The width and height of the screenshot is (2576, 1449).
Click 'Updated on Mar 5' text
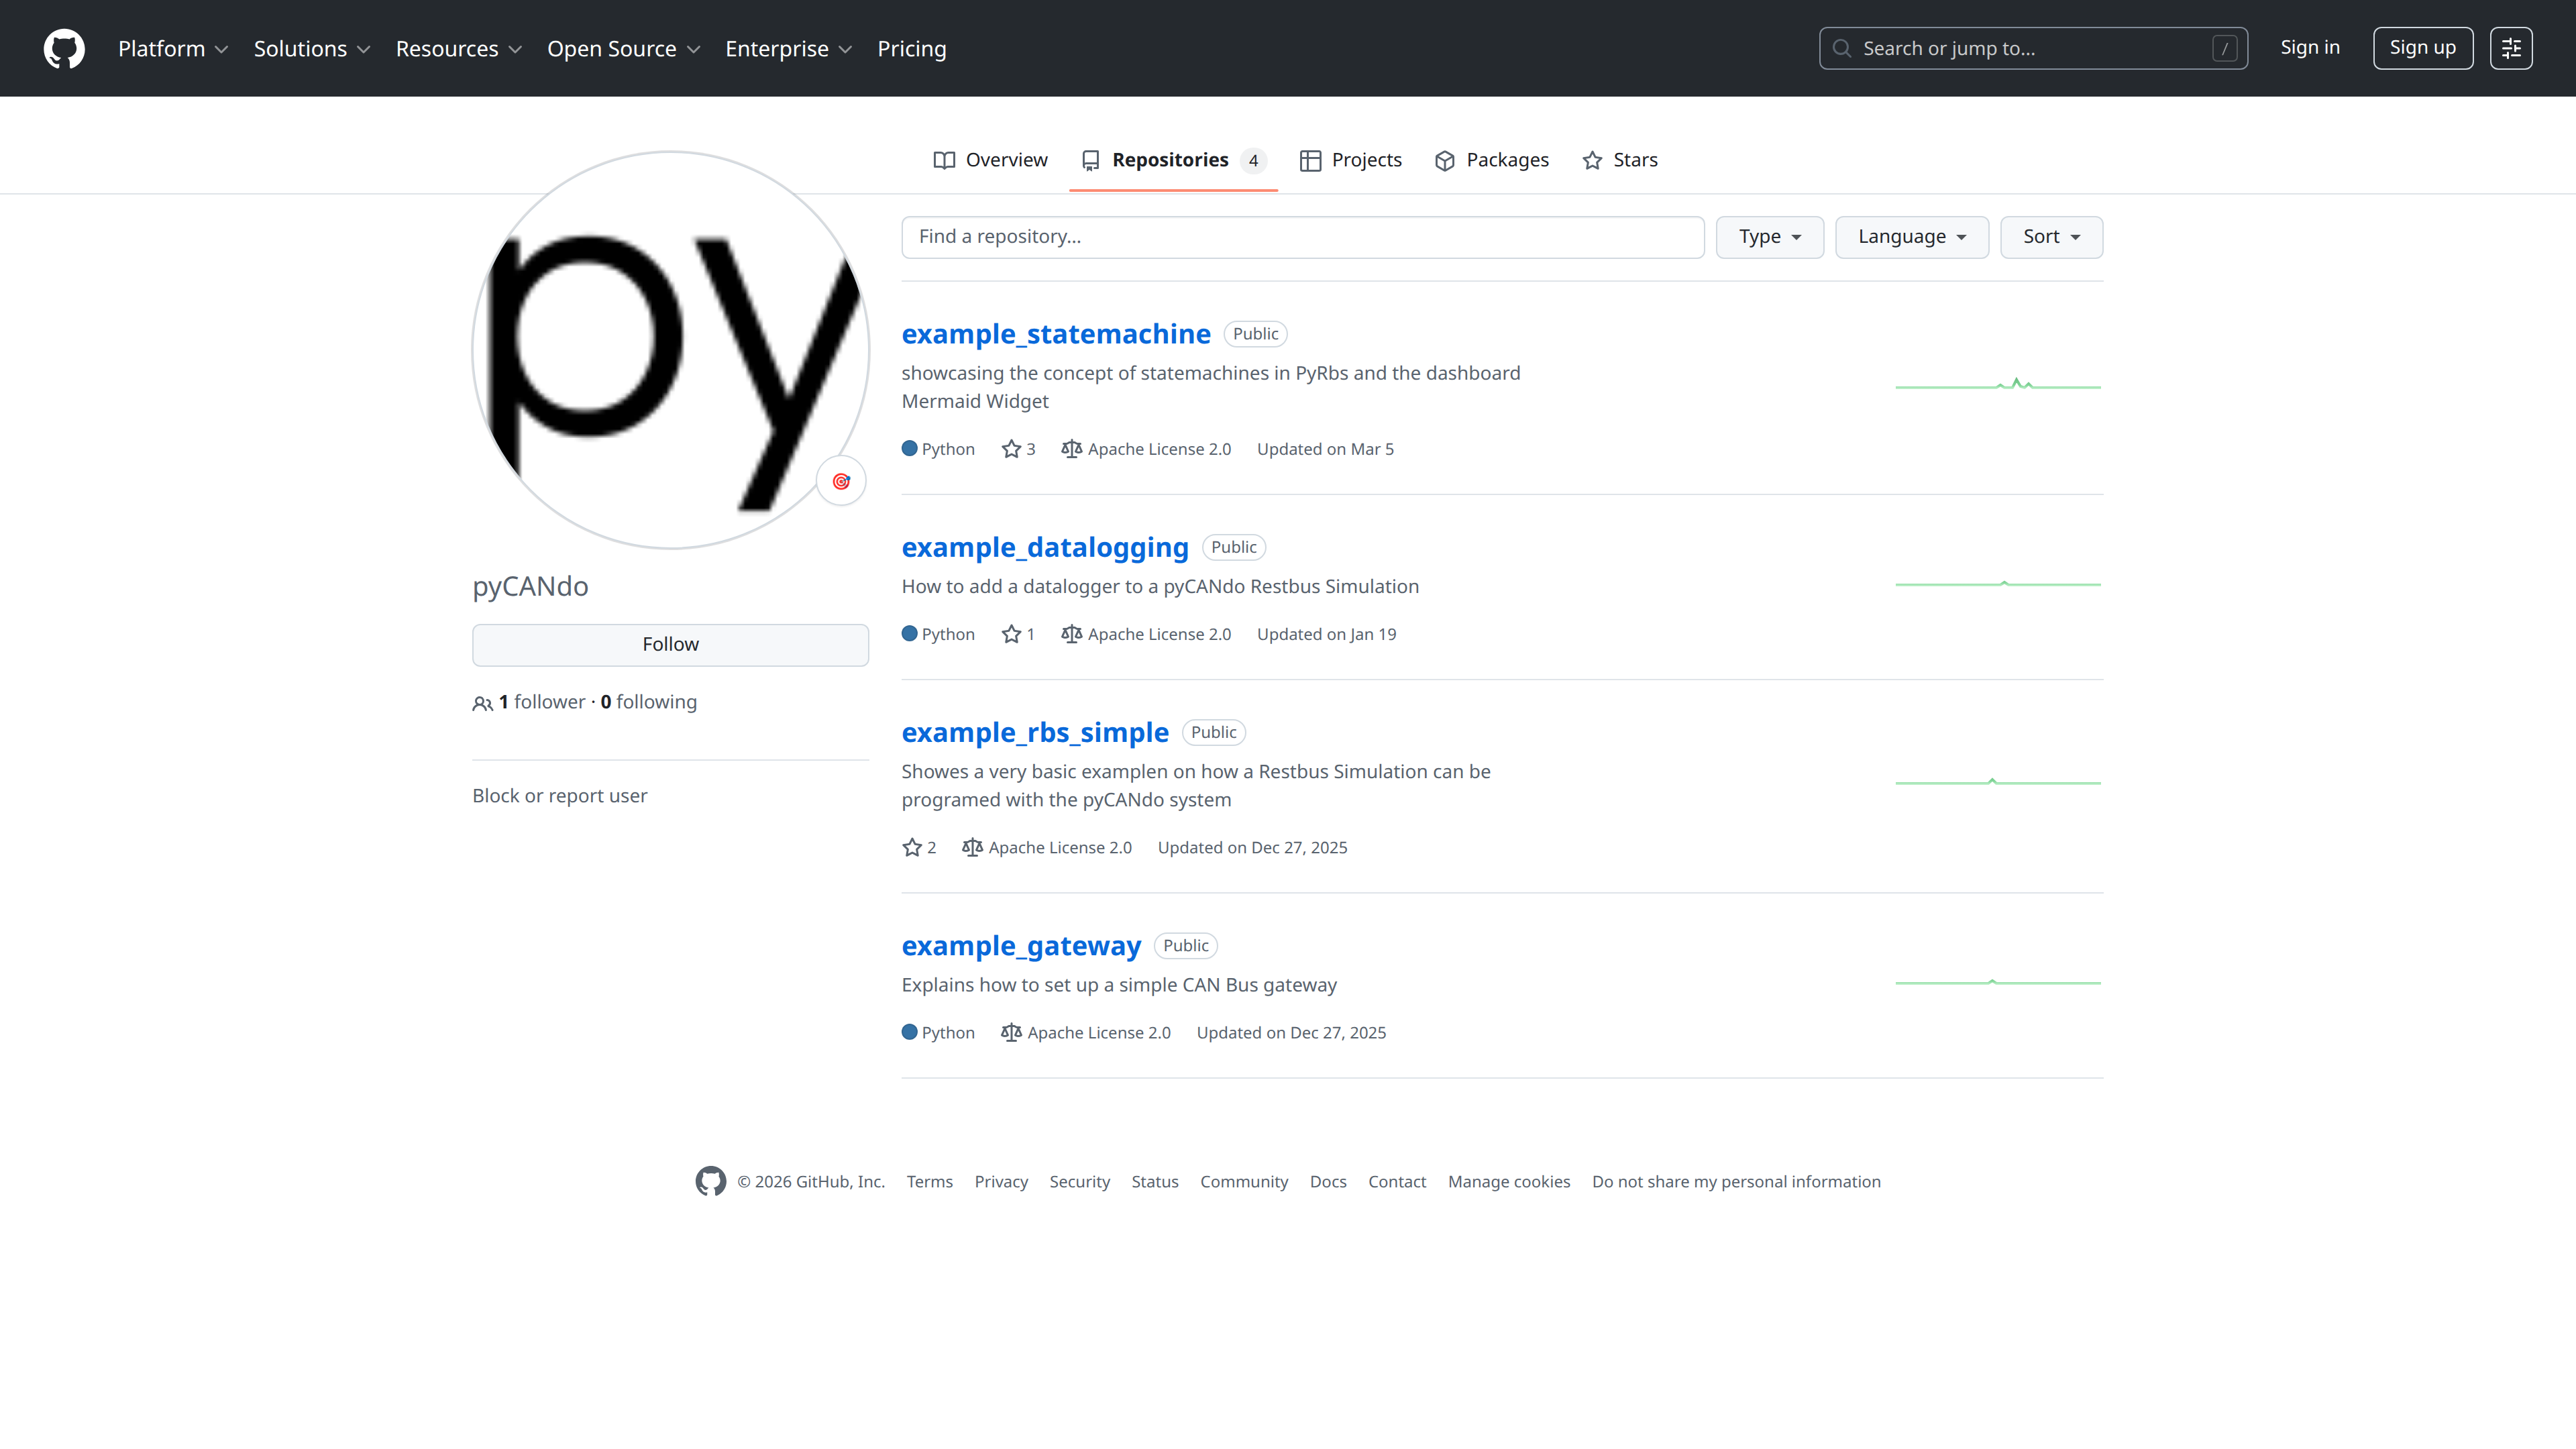pyautogui.click(x=1325, y=449)
